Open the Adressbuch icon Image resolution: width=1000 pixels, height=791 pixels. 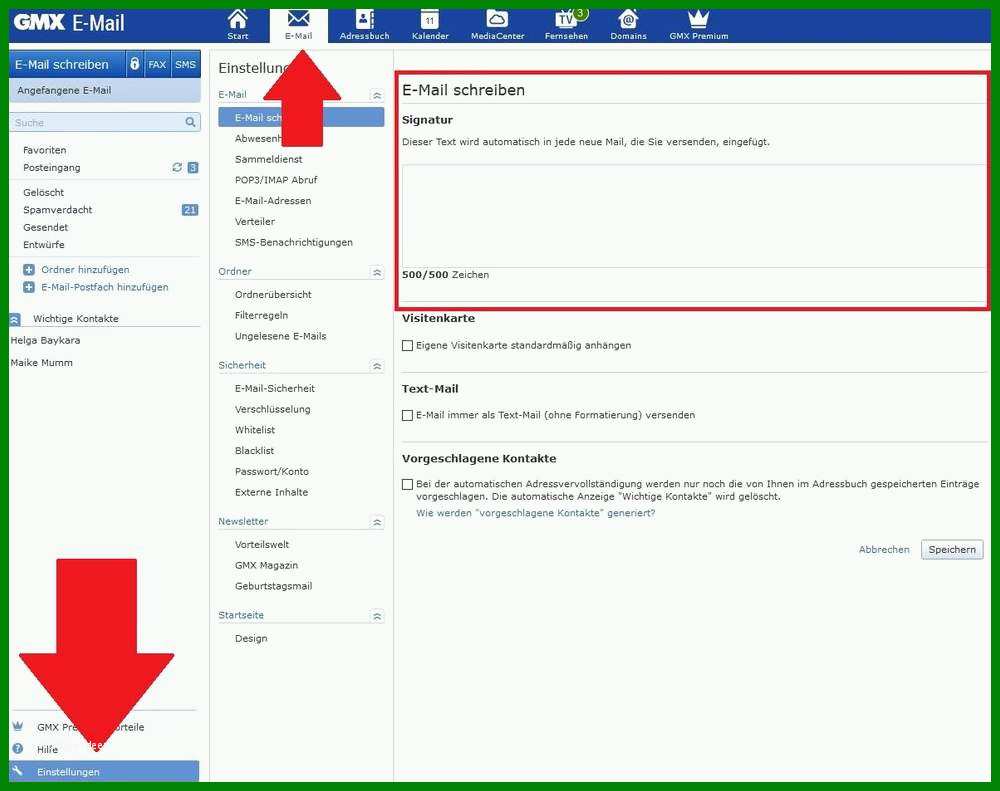click(364, 25)
